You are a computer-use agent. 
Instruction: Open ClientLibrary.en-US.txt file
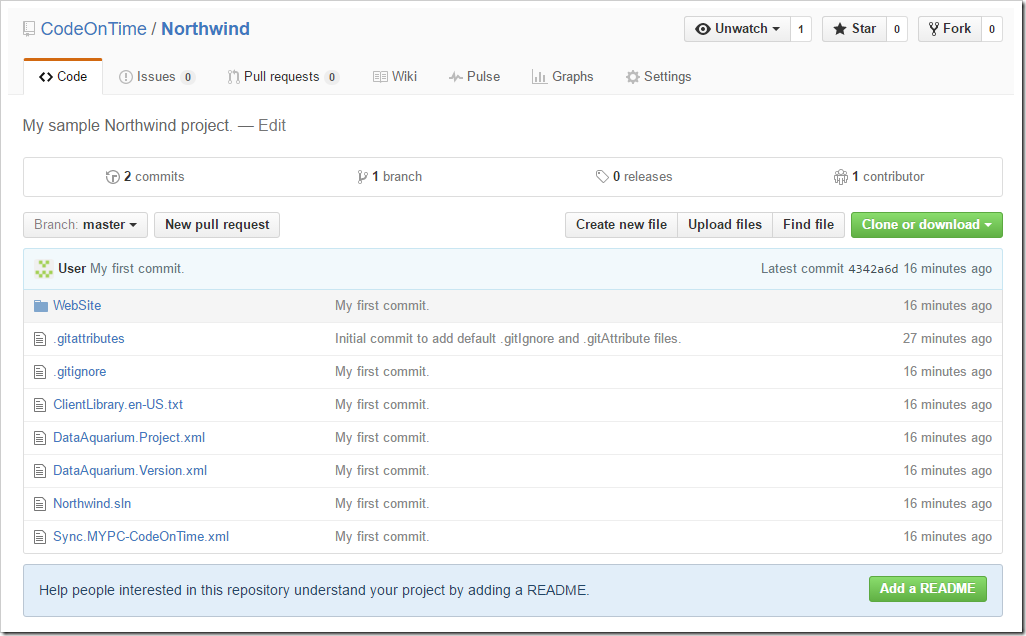(x=118, y=405)
